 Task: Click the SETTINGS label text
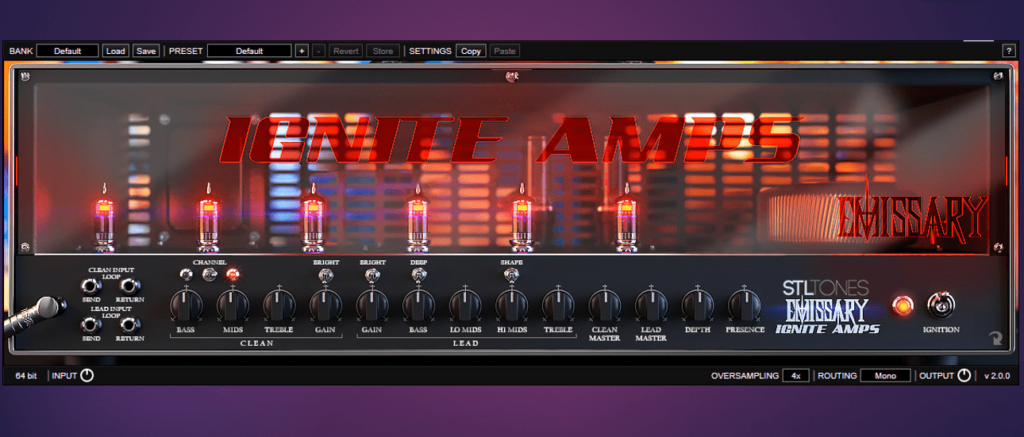(430, 51)
